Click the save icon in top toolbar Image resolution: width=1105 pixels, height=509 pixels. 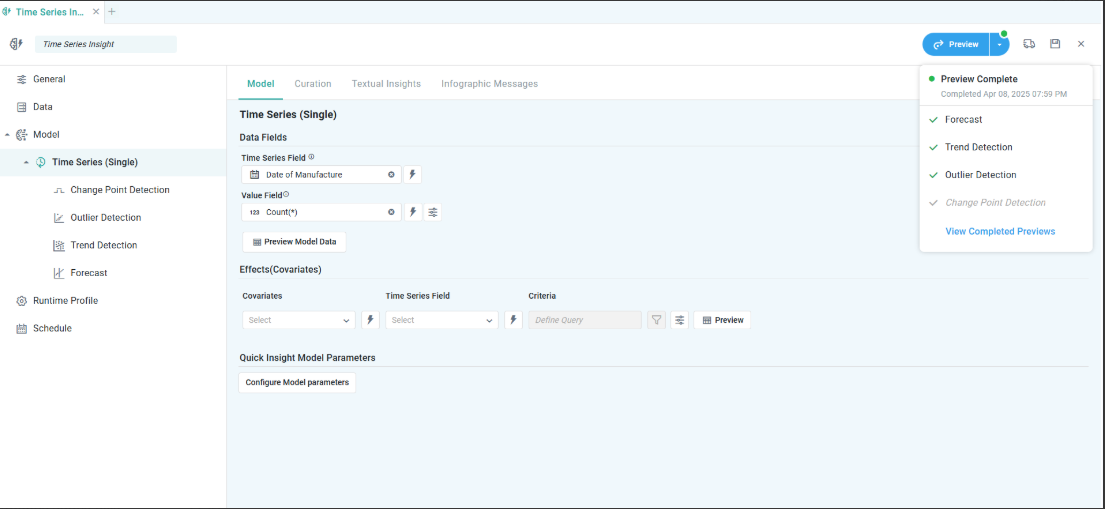point(1055,44)
